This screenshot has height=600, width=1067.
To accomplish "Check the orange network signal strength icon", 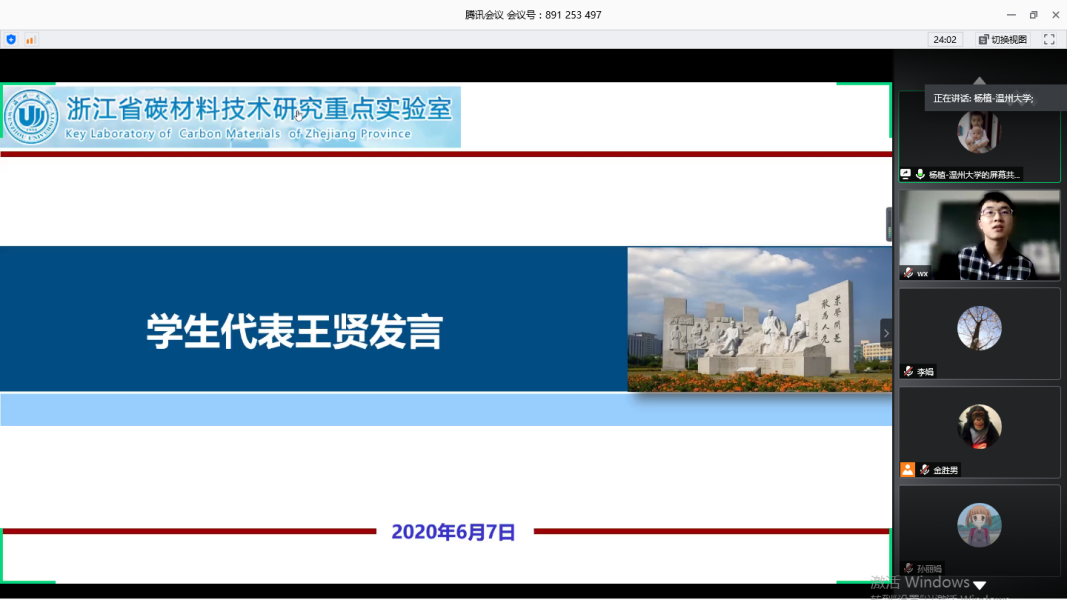I will 30,40.
